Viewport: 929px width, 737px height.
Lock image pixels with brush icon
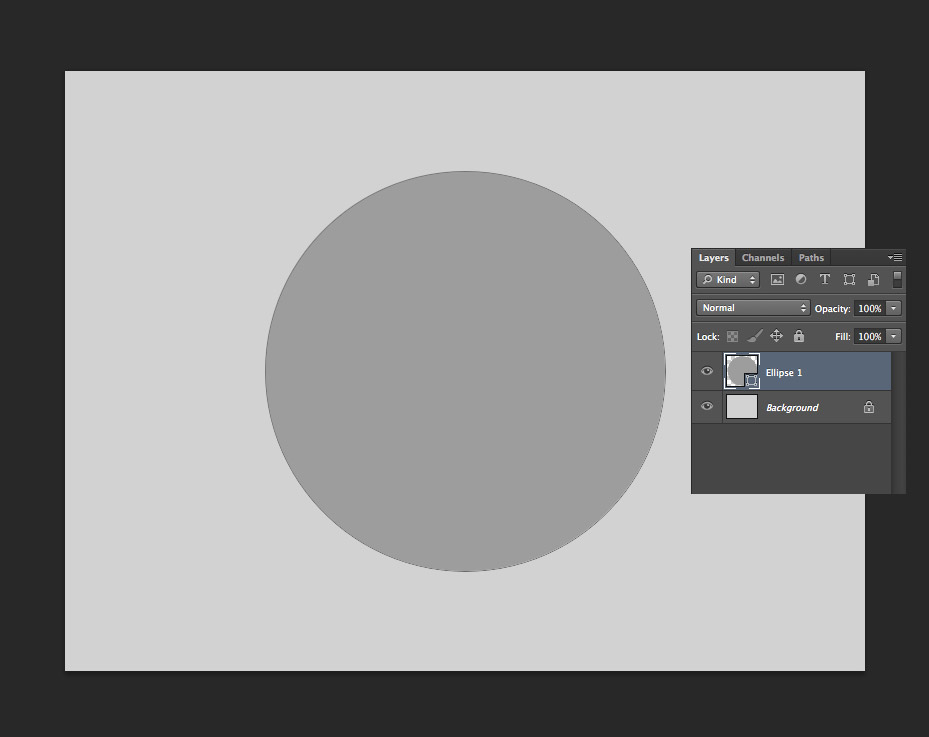(x=754, y=337)
